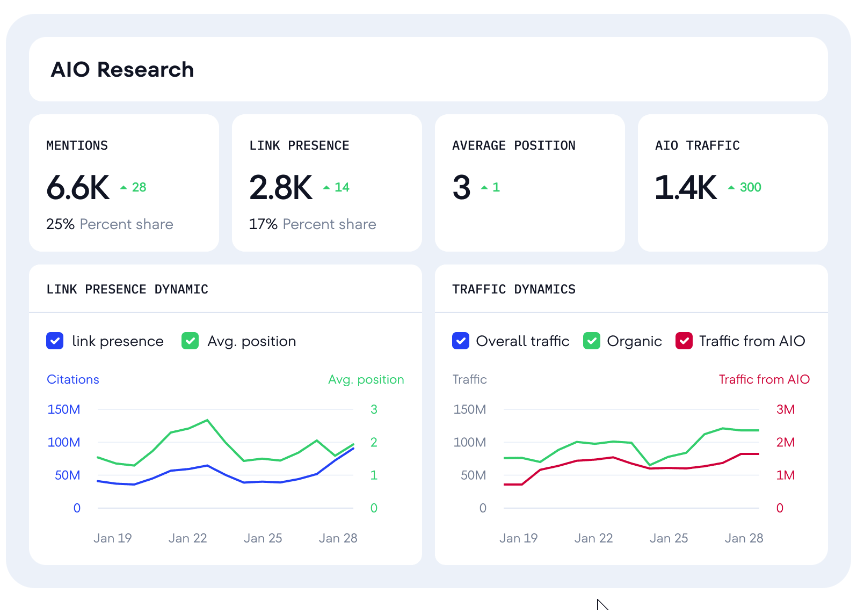858x610 pixels.
Task: Click the Traffic Dynamics panel header
Action: coord(513,289)
